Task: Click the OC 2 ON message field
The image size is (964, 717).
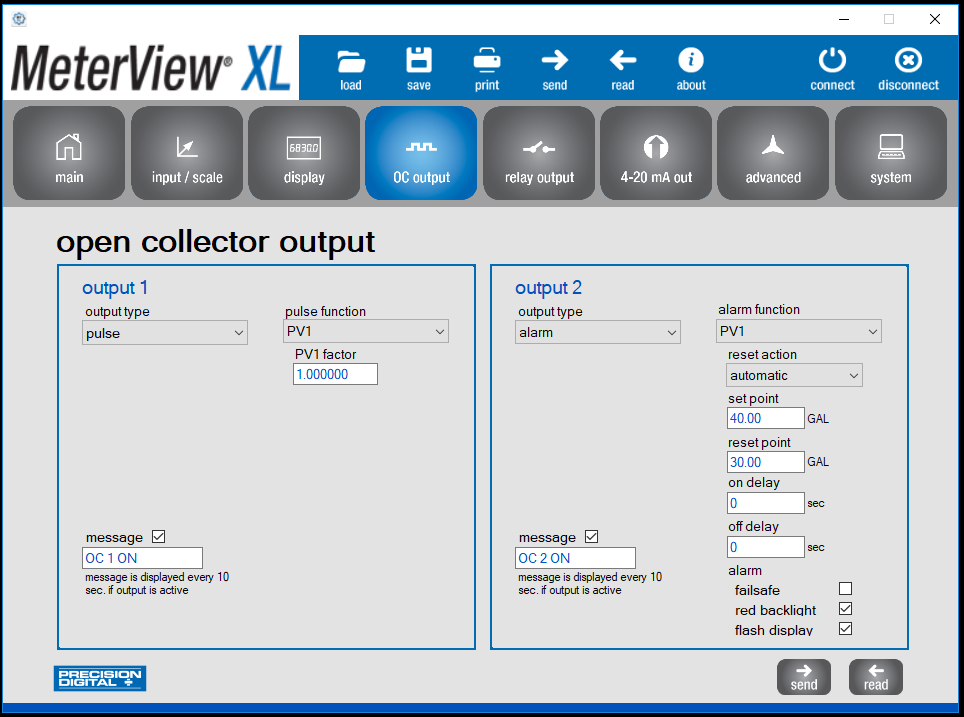Action: (x=575, y=558)
